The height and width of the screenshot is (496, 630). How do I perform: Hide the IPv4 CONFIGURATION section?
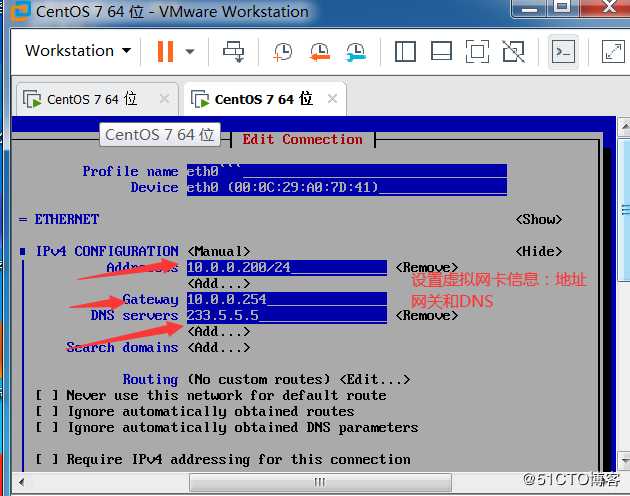(539, 252)
